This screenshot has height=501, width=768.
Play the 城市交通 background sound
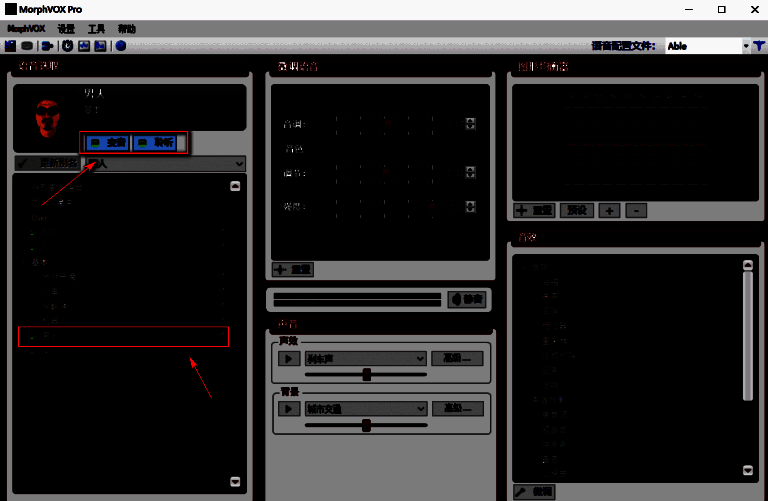[x=288, y=408]
